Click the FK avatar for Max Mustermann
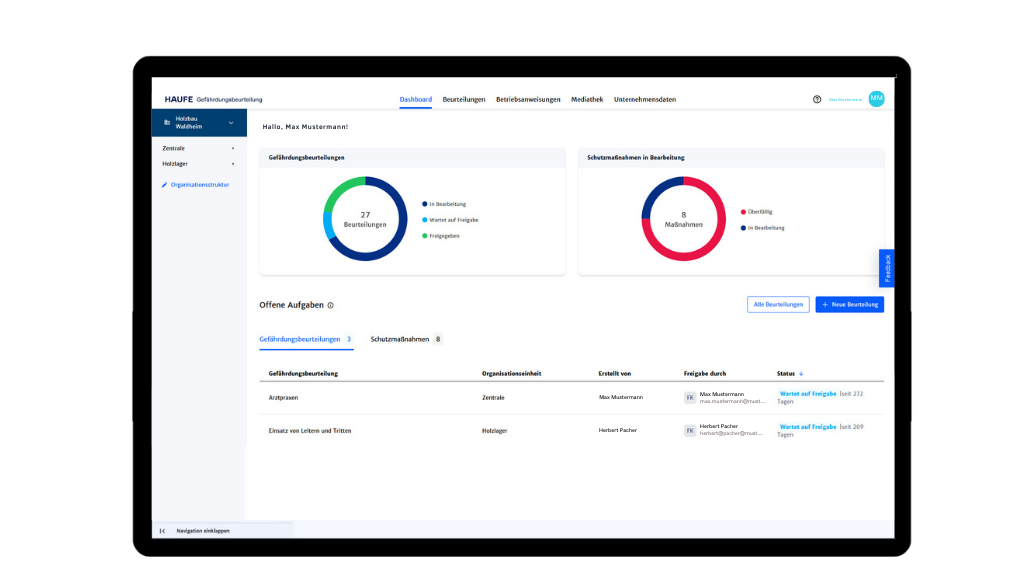This screenshot has height=586, width=1024. [689, 397]
